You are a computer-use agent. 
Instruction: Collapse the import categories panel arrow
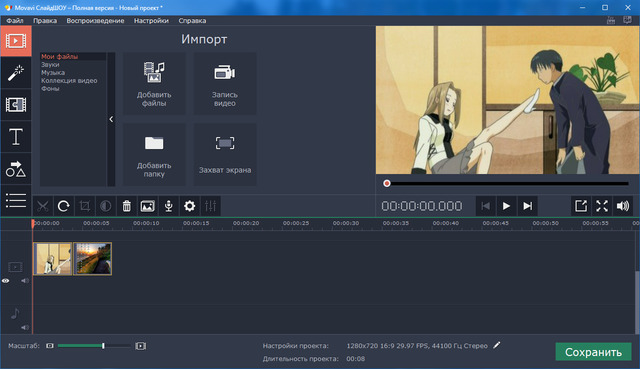111,119
